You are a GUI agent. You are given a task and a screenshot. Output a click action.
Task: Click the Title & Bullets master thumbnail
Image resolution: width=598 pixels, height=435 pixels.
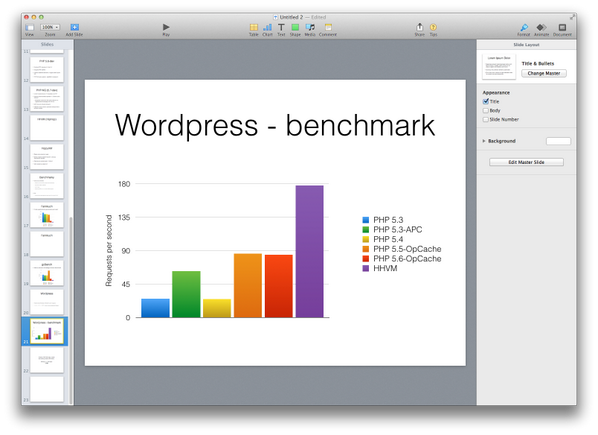(499, 67)
